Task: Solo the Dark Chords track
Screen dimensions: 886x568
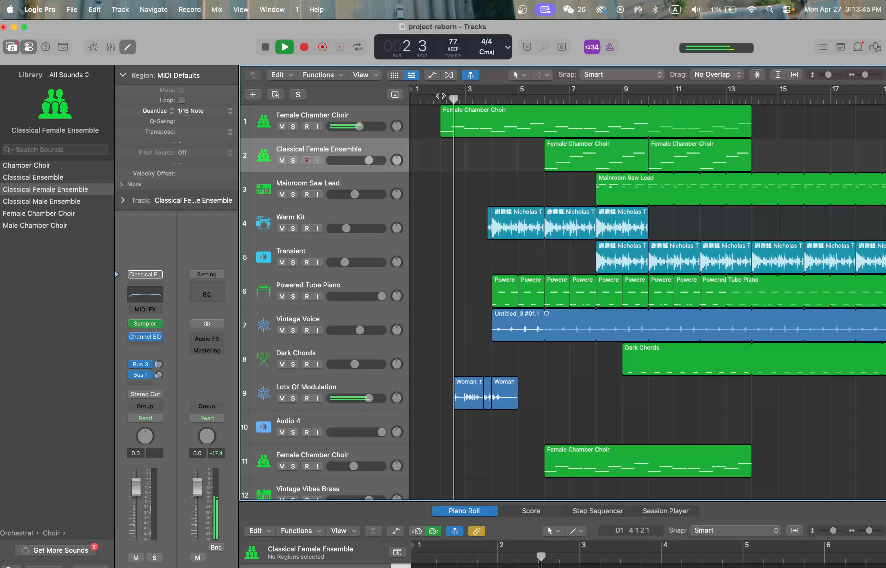Action: click(x=293, y=364)
